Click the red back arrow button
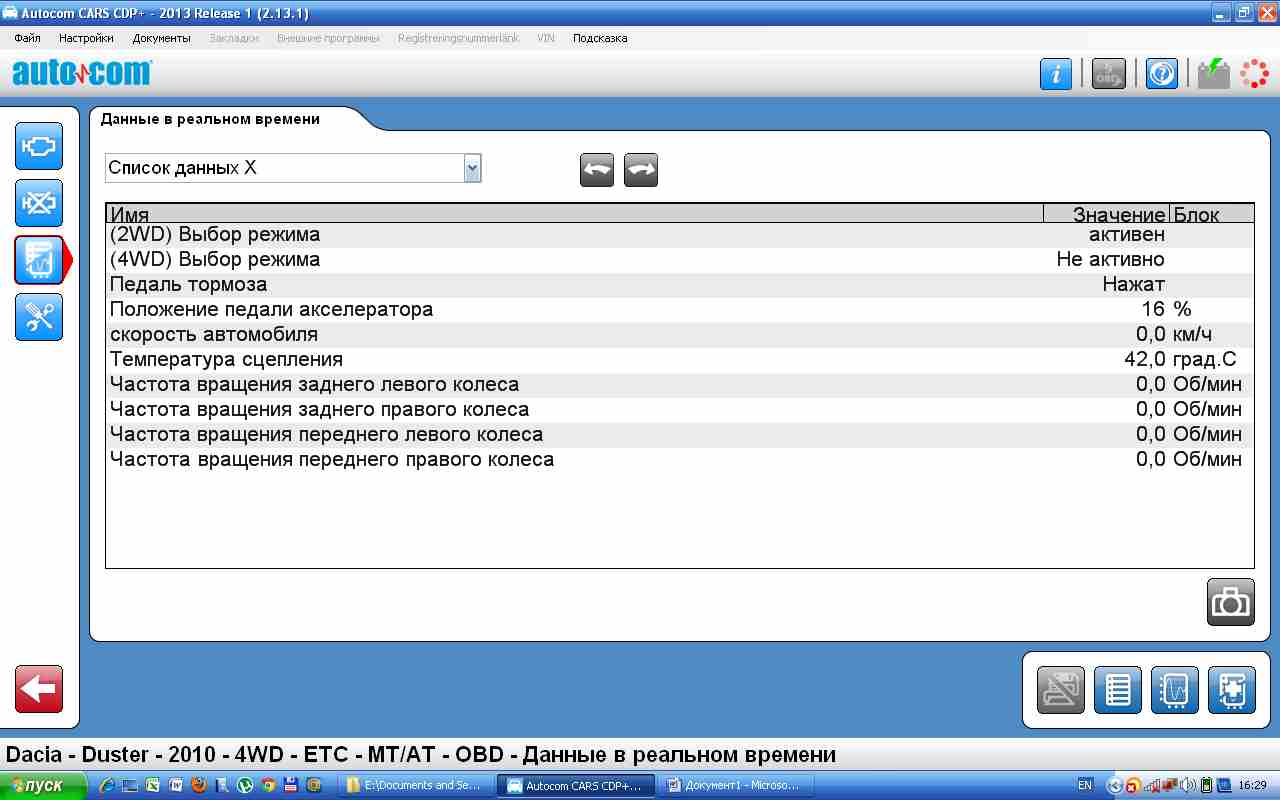 (x=39, y=689)
